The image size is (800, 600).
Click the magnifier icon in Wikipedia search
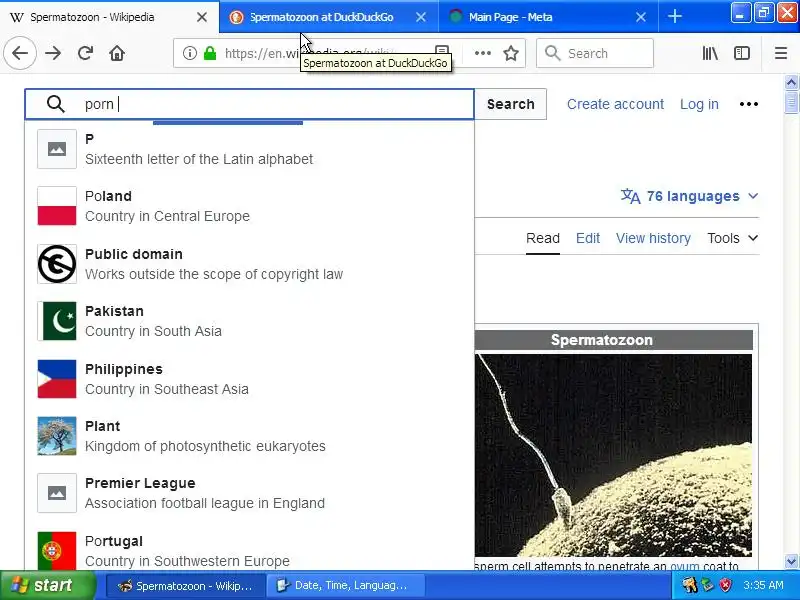pos(56,104)
